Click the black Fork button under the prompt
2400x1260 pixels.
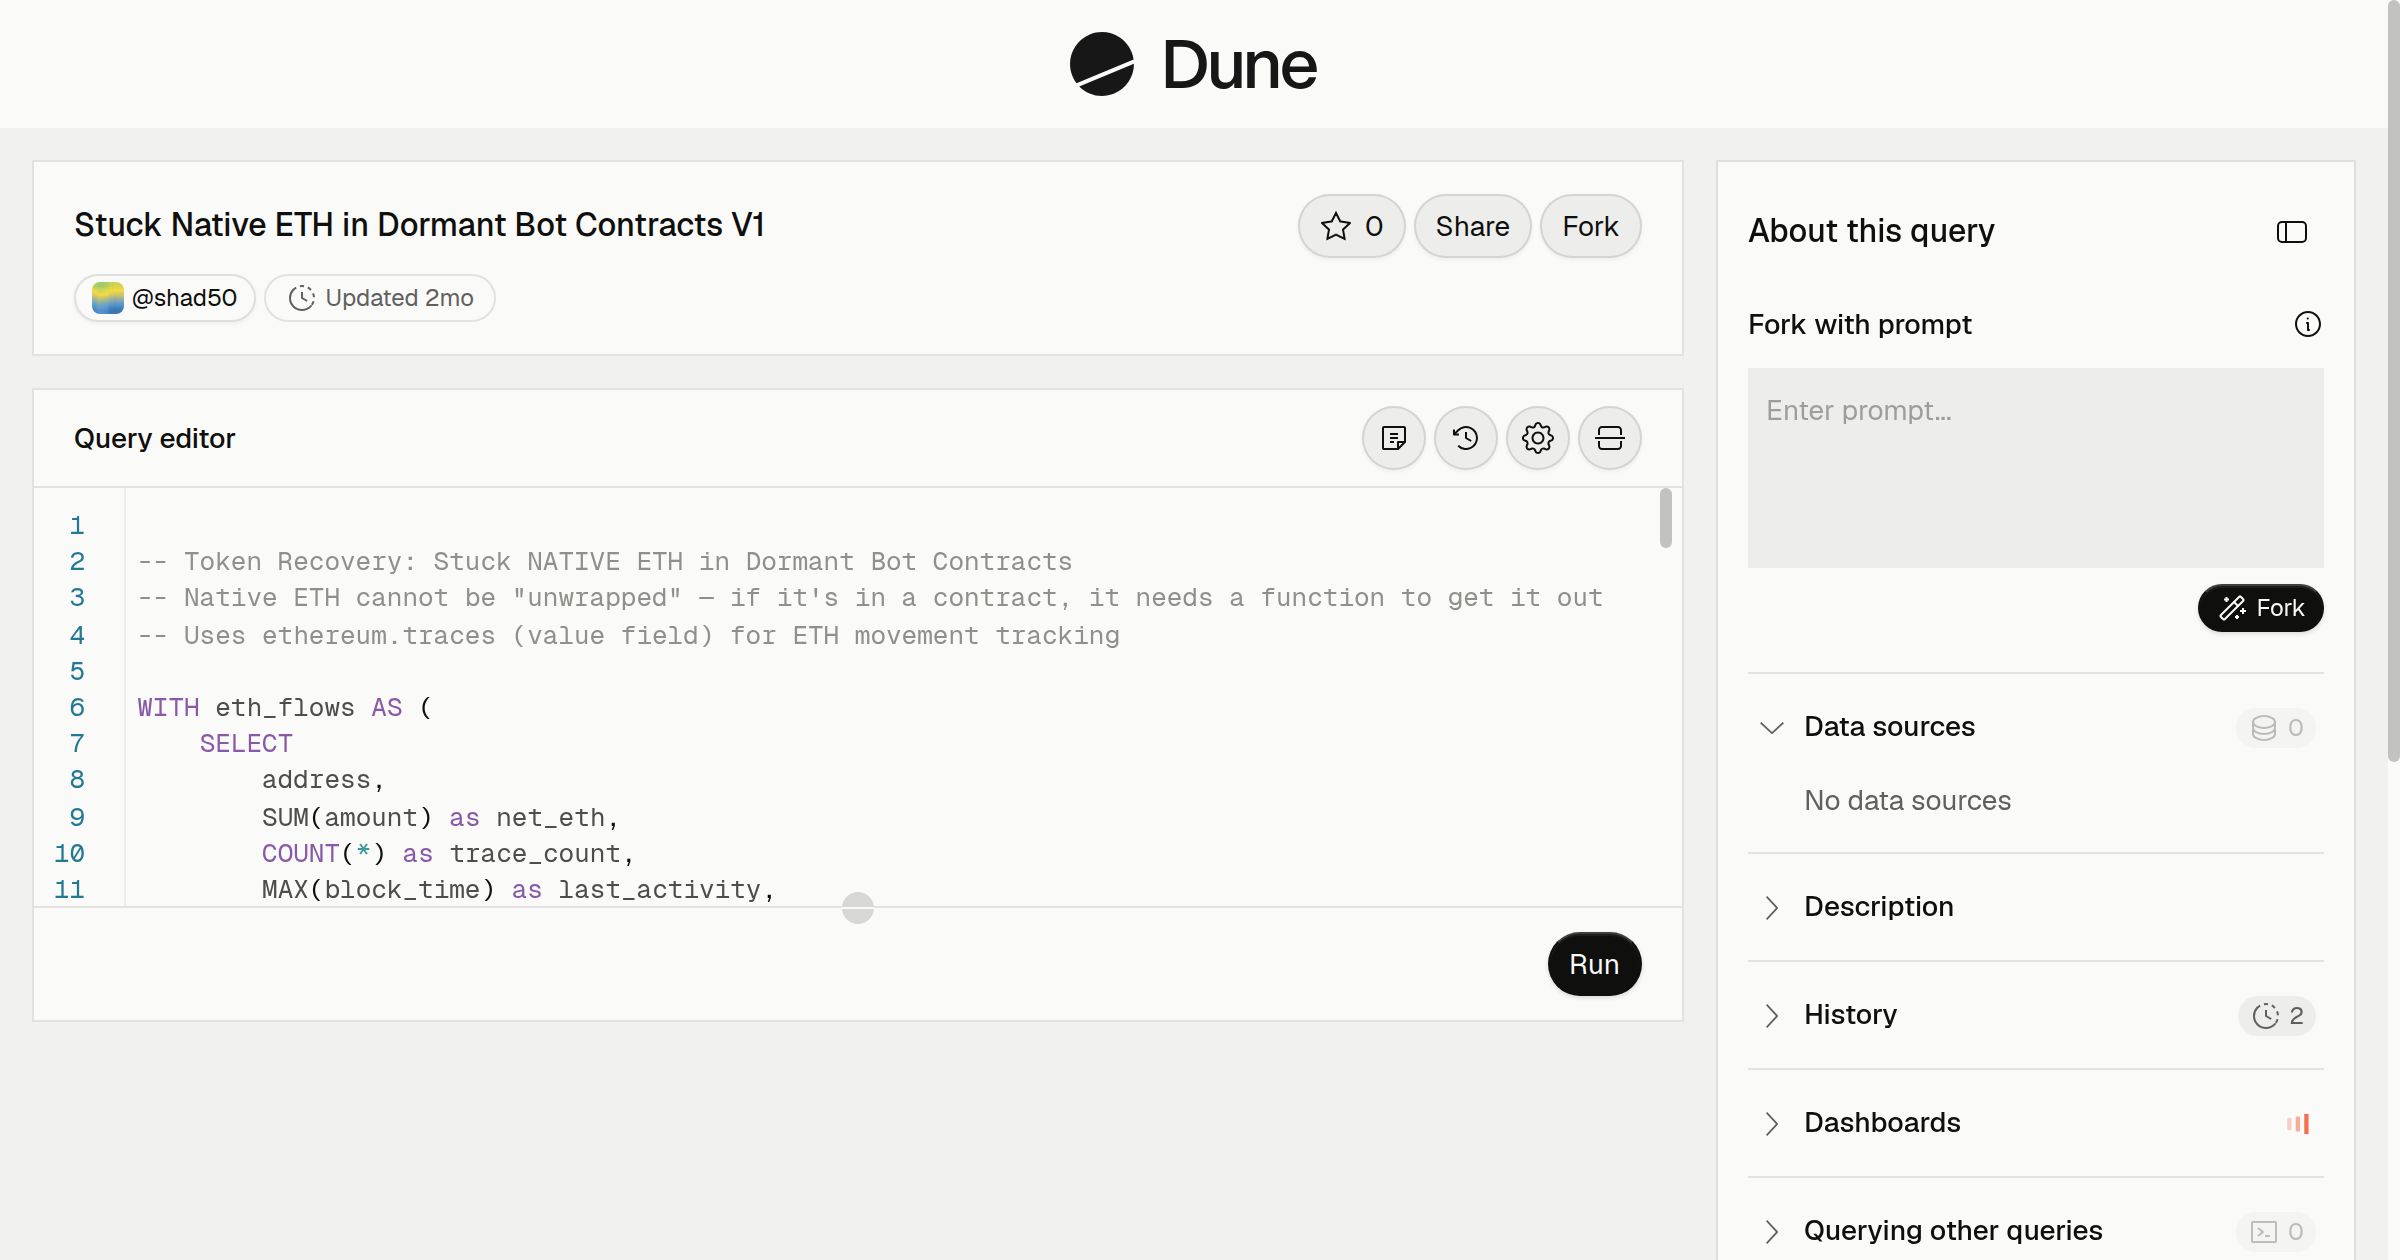(2260, 608)
